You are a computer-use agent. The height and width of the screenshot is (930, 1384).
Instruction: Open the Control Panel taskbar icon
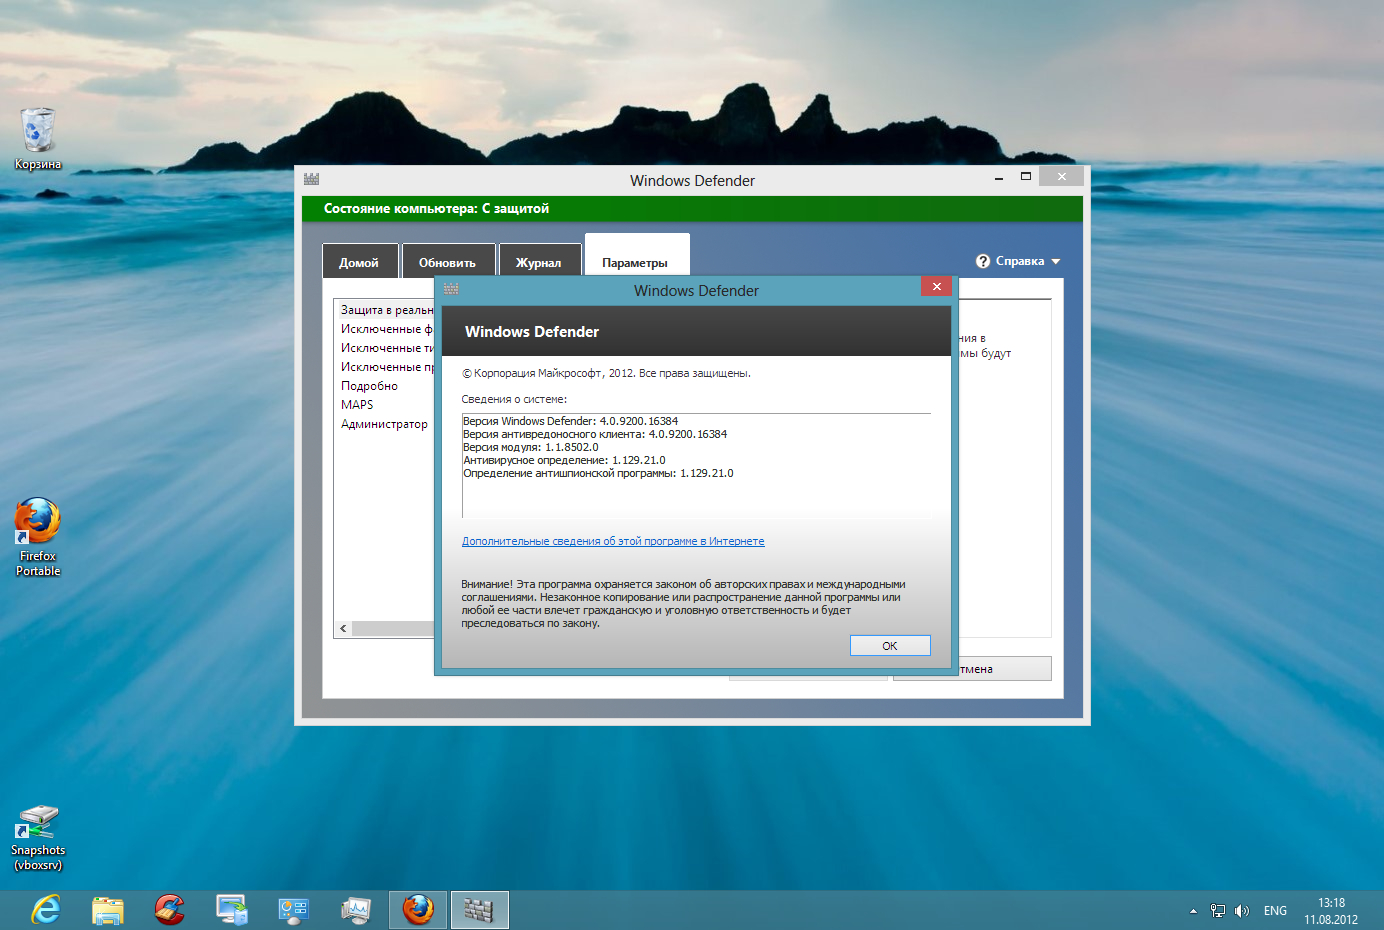tap(294, 910)
